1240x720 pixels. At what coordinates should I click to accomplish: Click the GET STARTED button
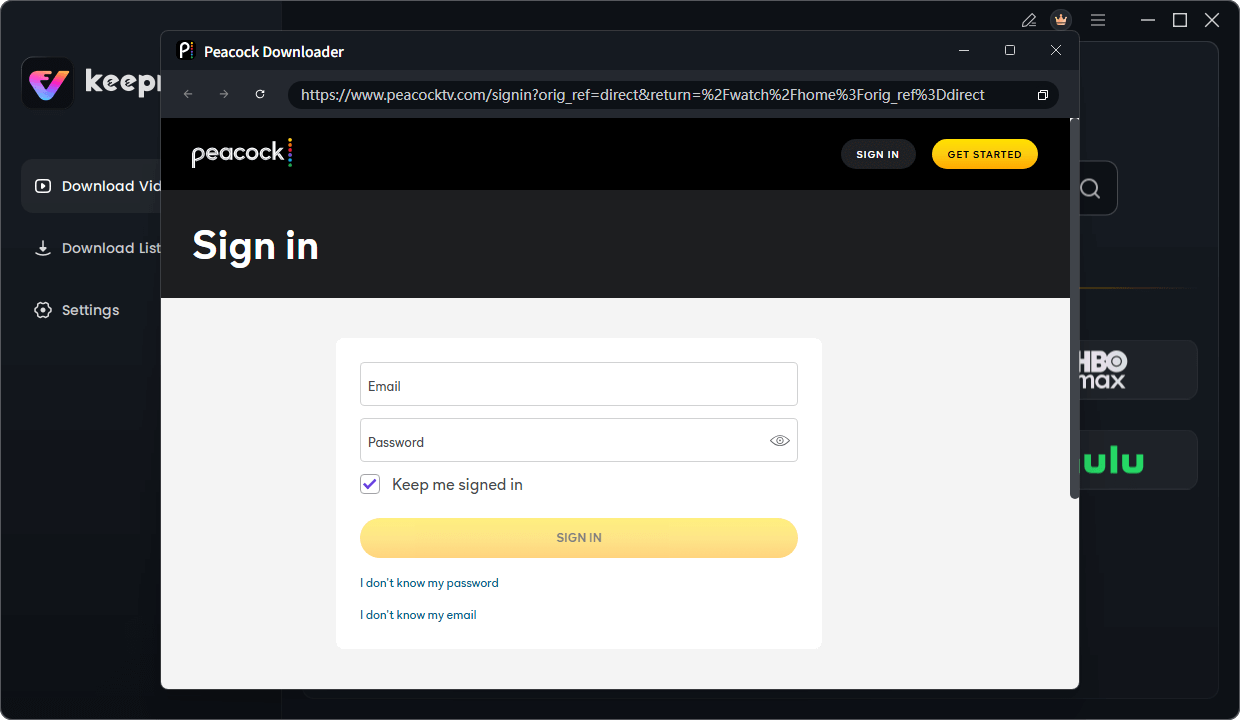[x=984, y=154]
